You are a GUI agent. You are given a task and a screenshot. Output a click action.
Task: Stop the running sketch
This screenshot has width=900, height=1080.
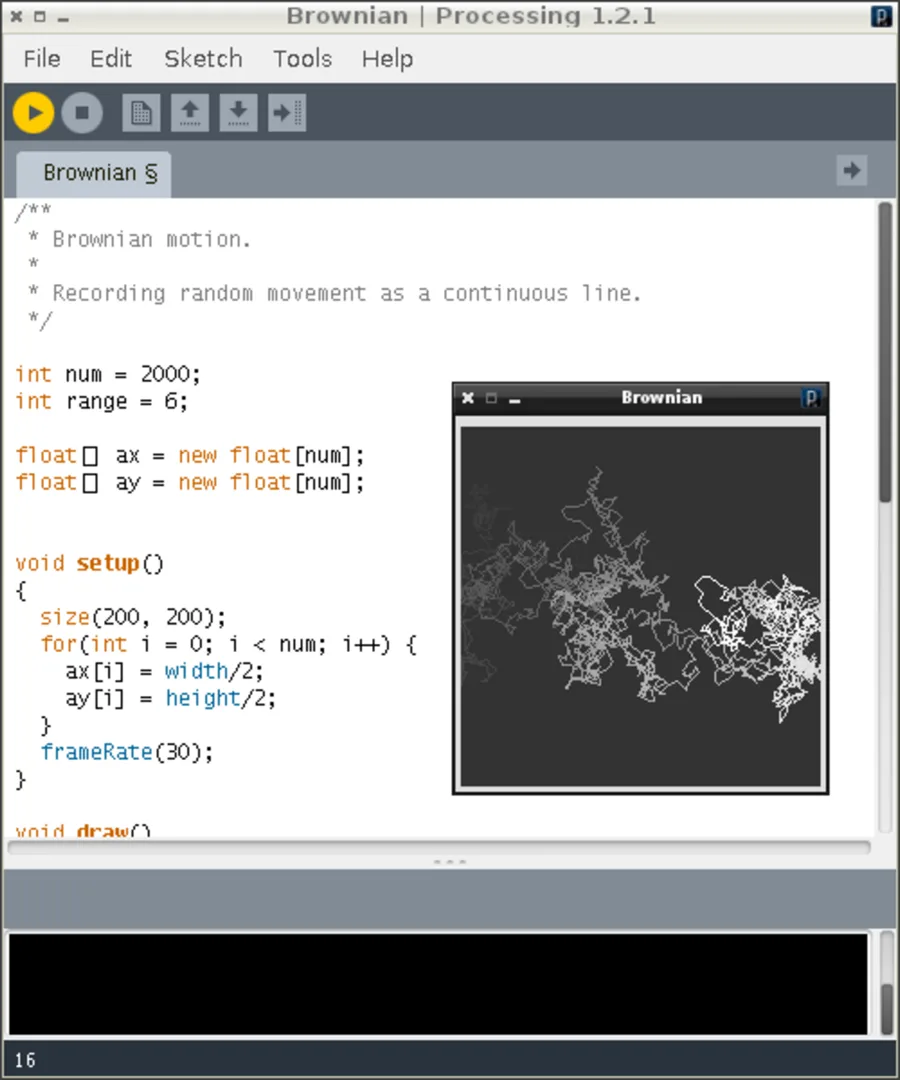click(82, 112)
